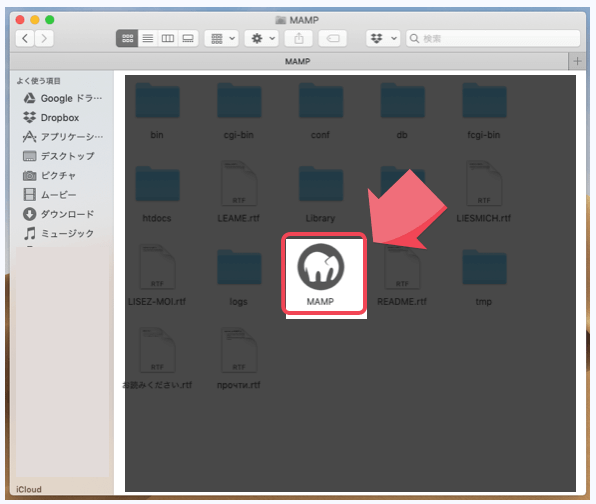
Task: Select the conf folder
Action: point(320,110)
